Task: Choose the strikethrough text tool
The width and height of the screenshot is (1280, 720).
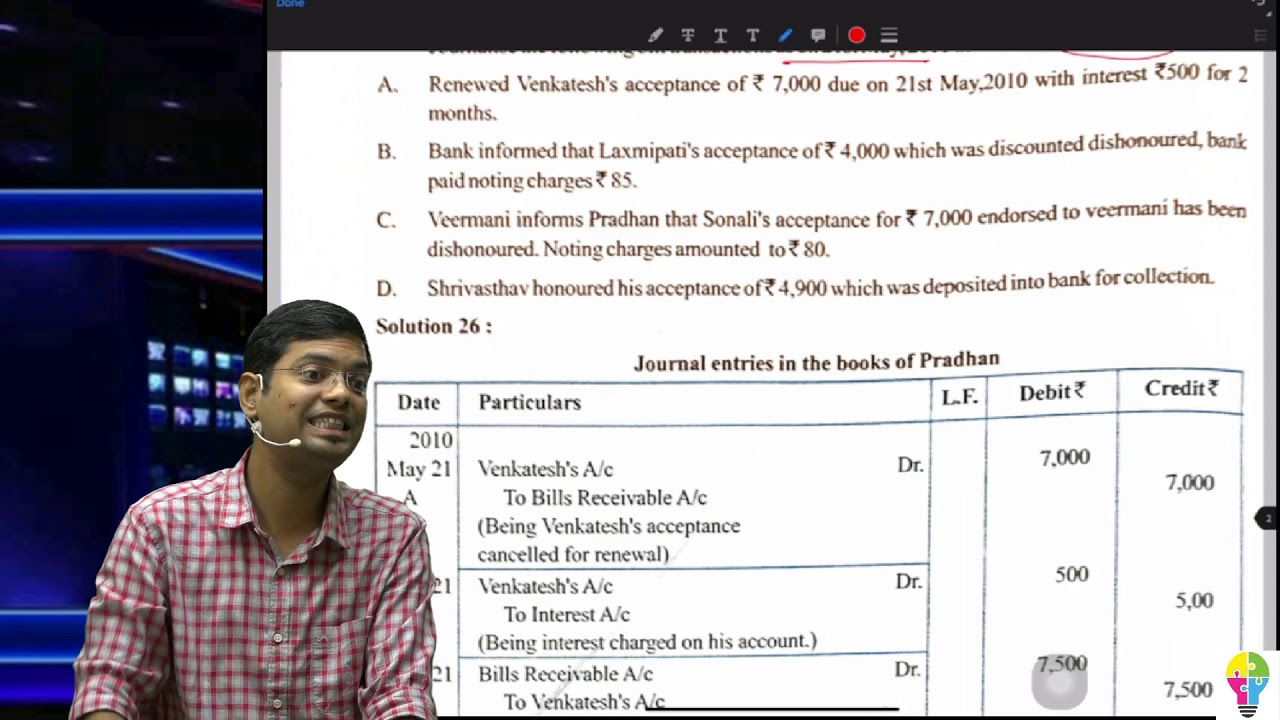Action: [688, 36]
